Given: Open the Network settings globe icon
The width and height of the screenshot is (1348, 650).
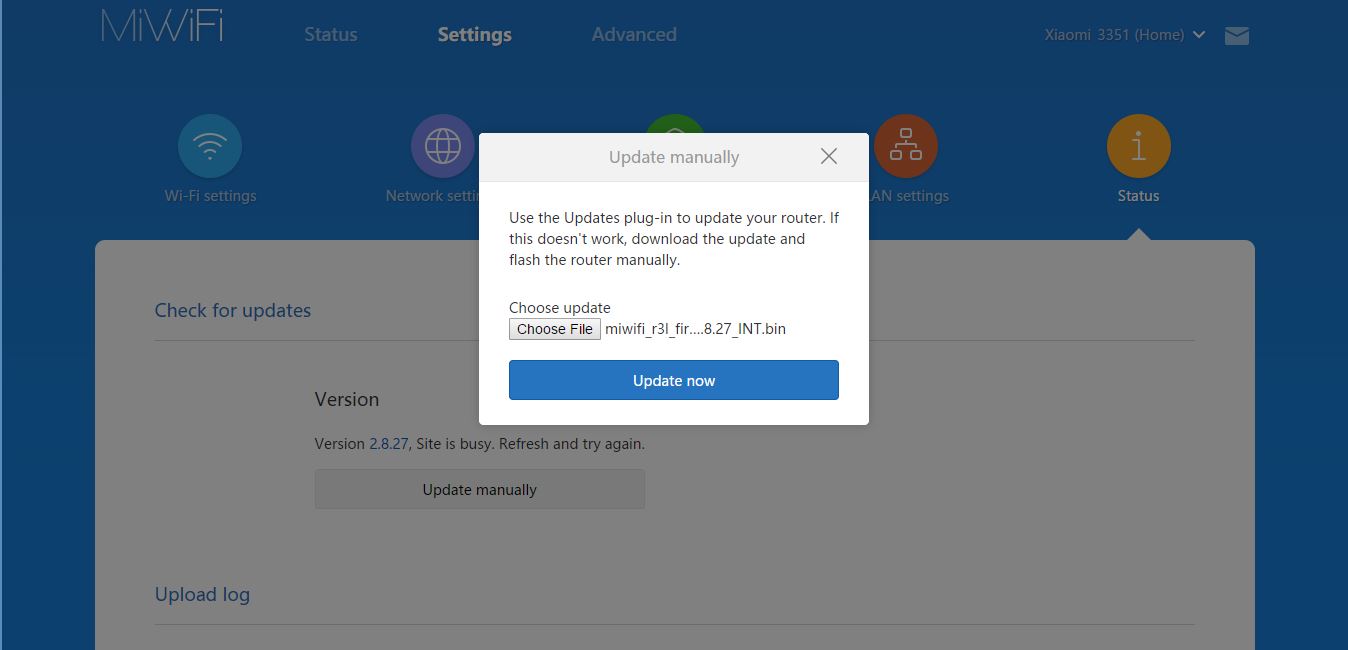Looking at the screenshot, I should click(x=443, y=147).
